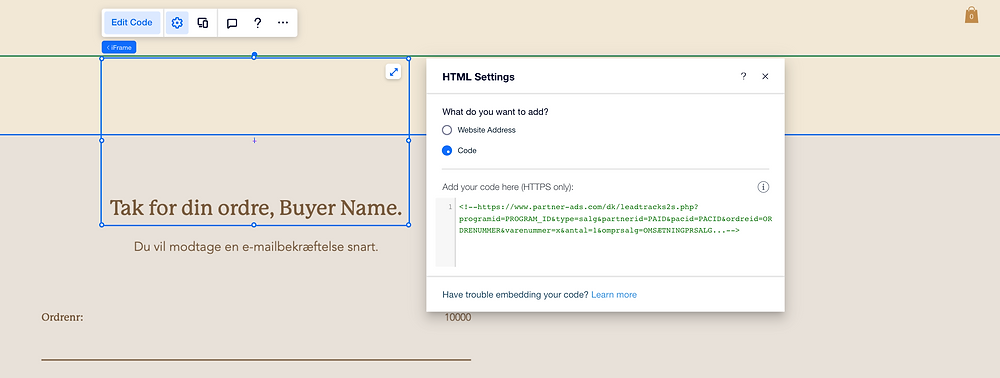Click the top-center resize handle of the iframe
This screenshot has height=378, width=1000.
pyautogui.click(x=254, y=56)
